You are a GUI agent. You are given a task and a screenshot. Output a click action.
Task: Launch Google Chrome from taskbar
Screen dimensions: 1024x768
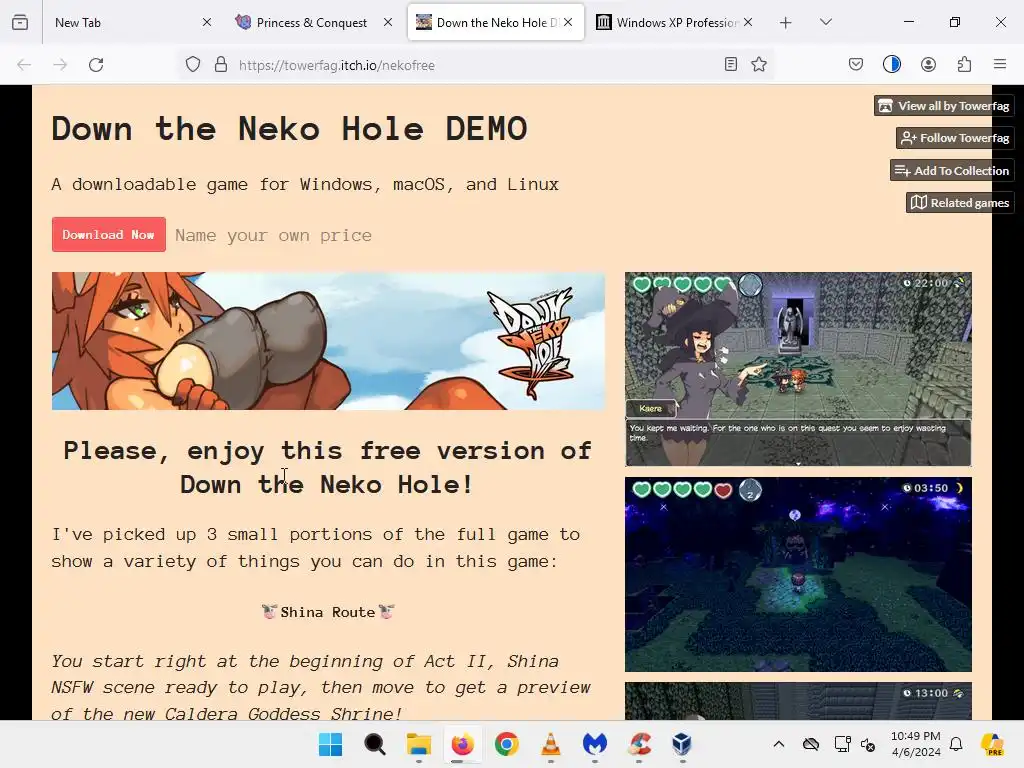[507, 744]
